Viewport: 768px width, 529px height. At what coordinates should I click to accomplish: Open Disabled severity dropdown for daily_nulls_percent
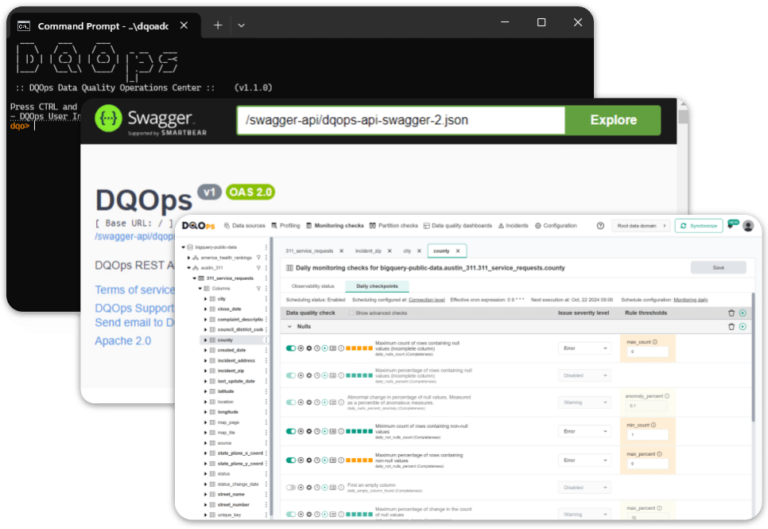tap(584, 376)
